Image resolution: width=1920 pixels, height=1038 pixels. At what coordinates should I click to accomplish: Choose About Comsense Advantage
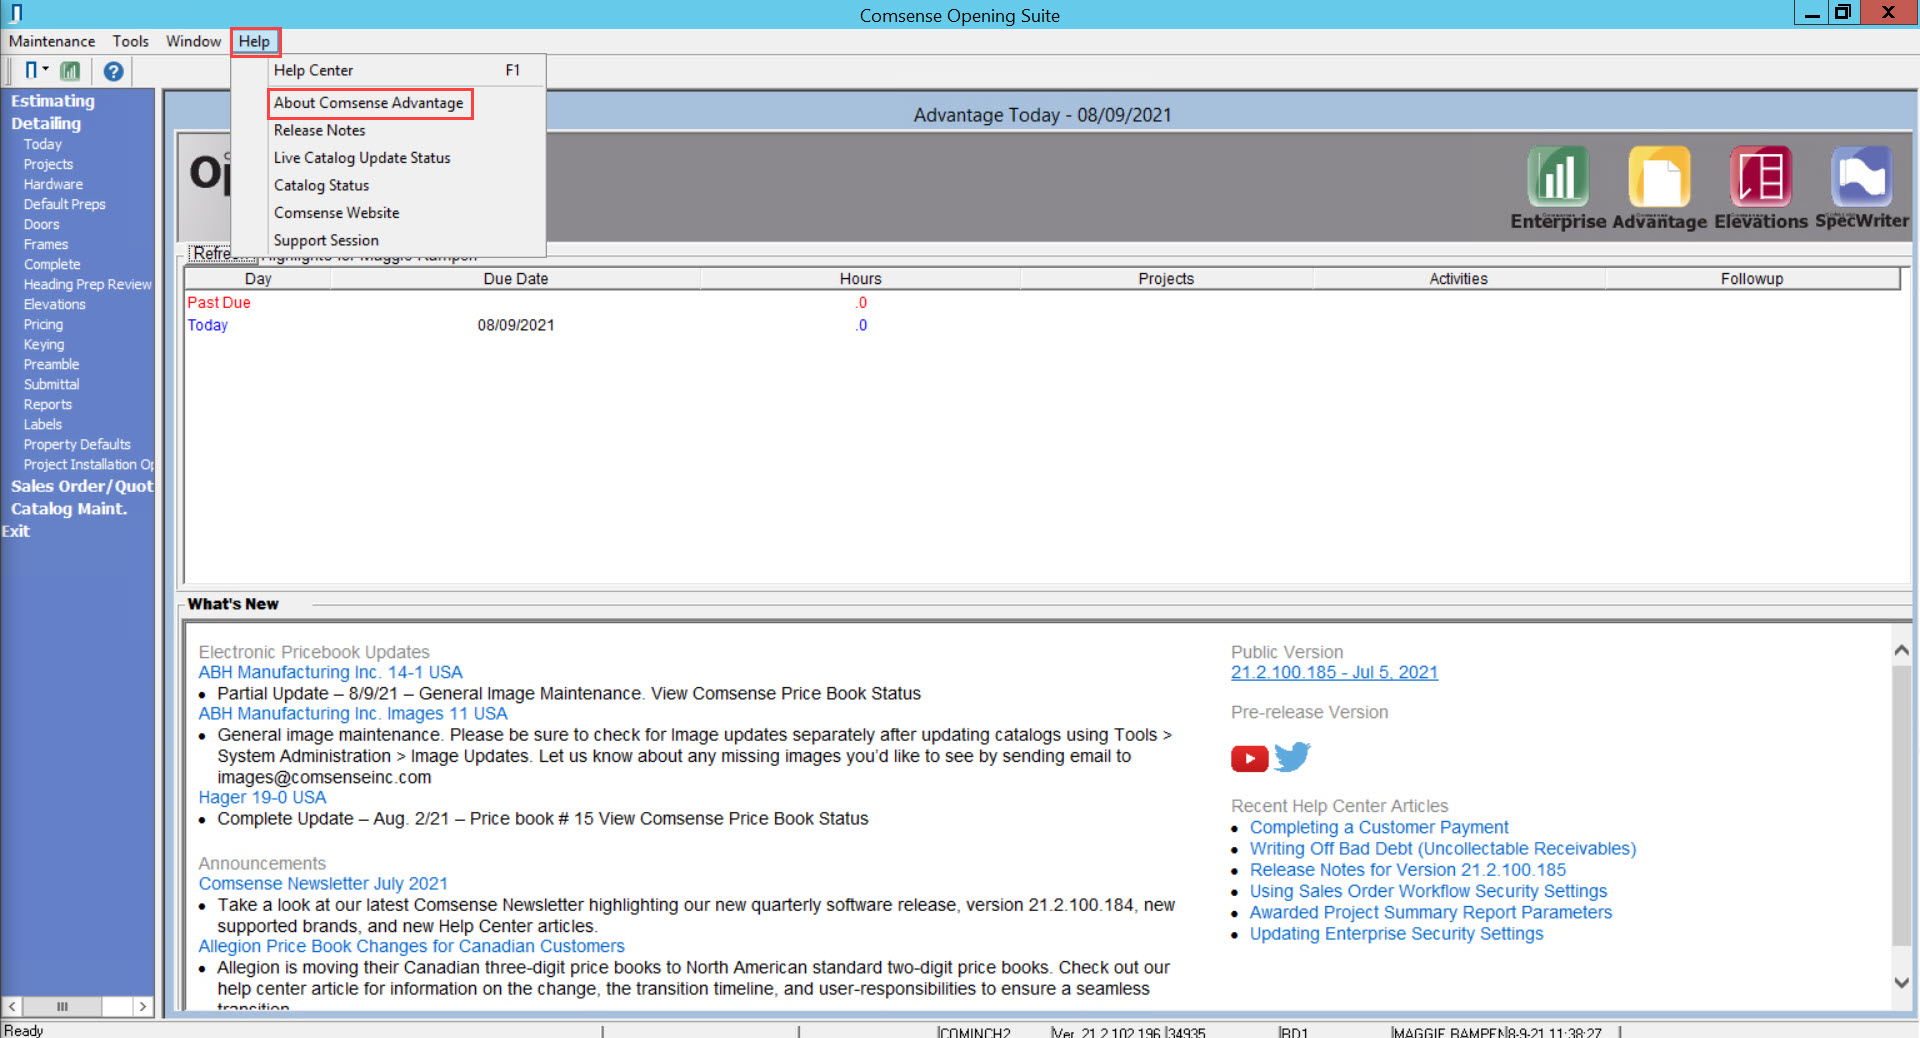(369, 103)
